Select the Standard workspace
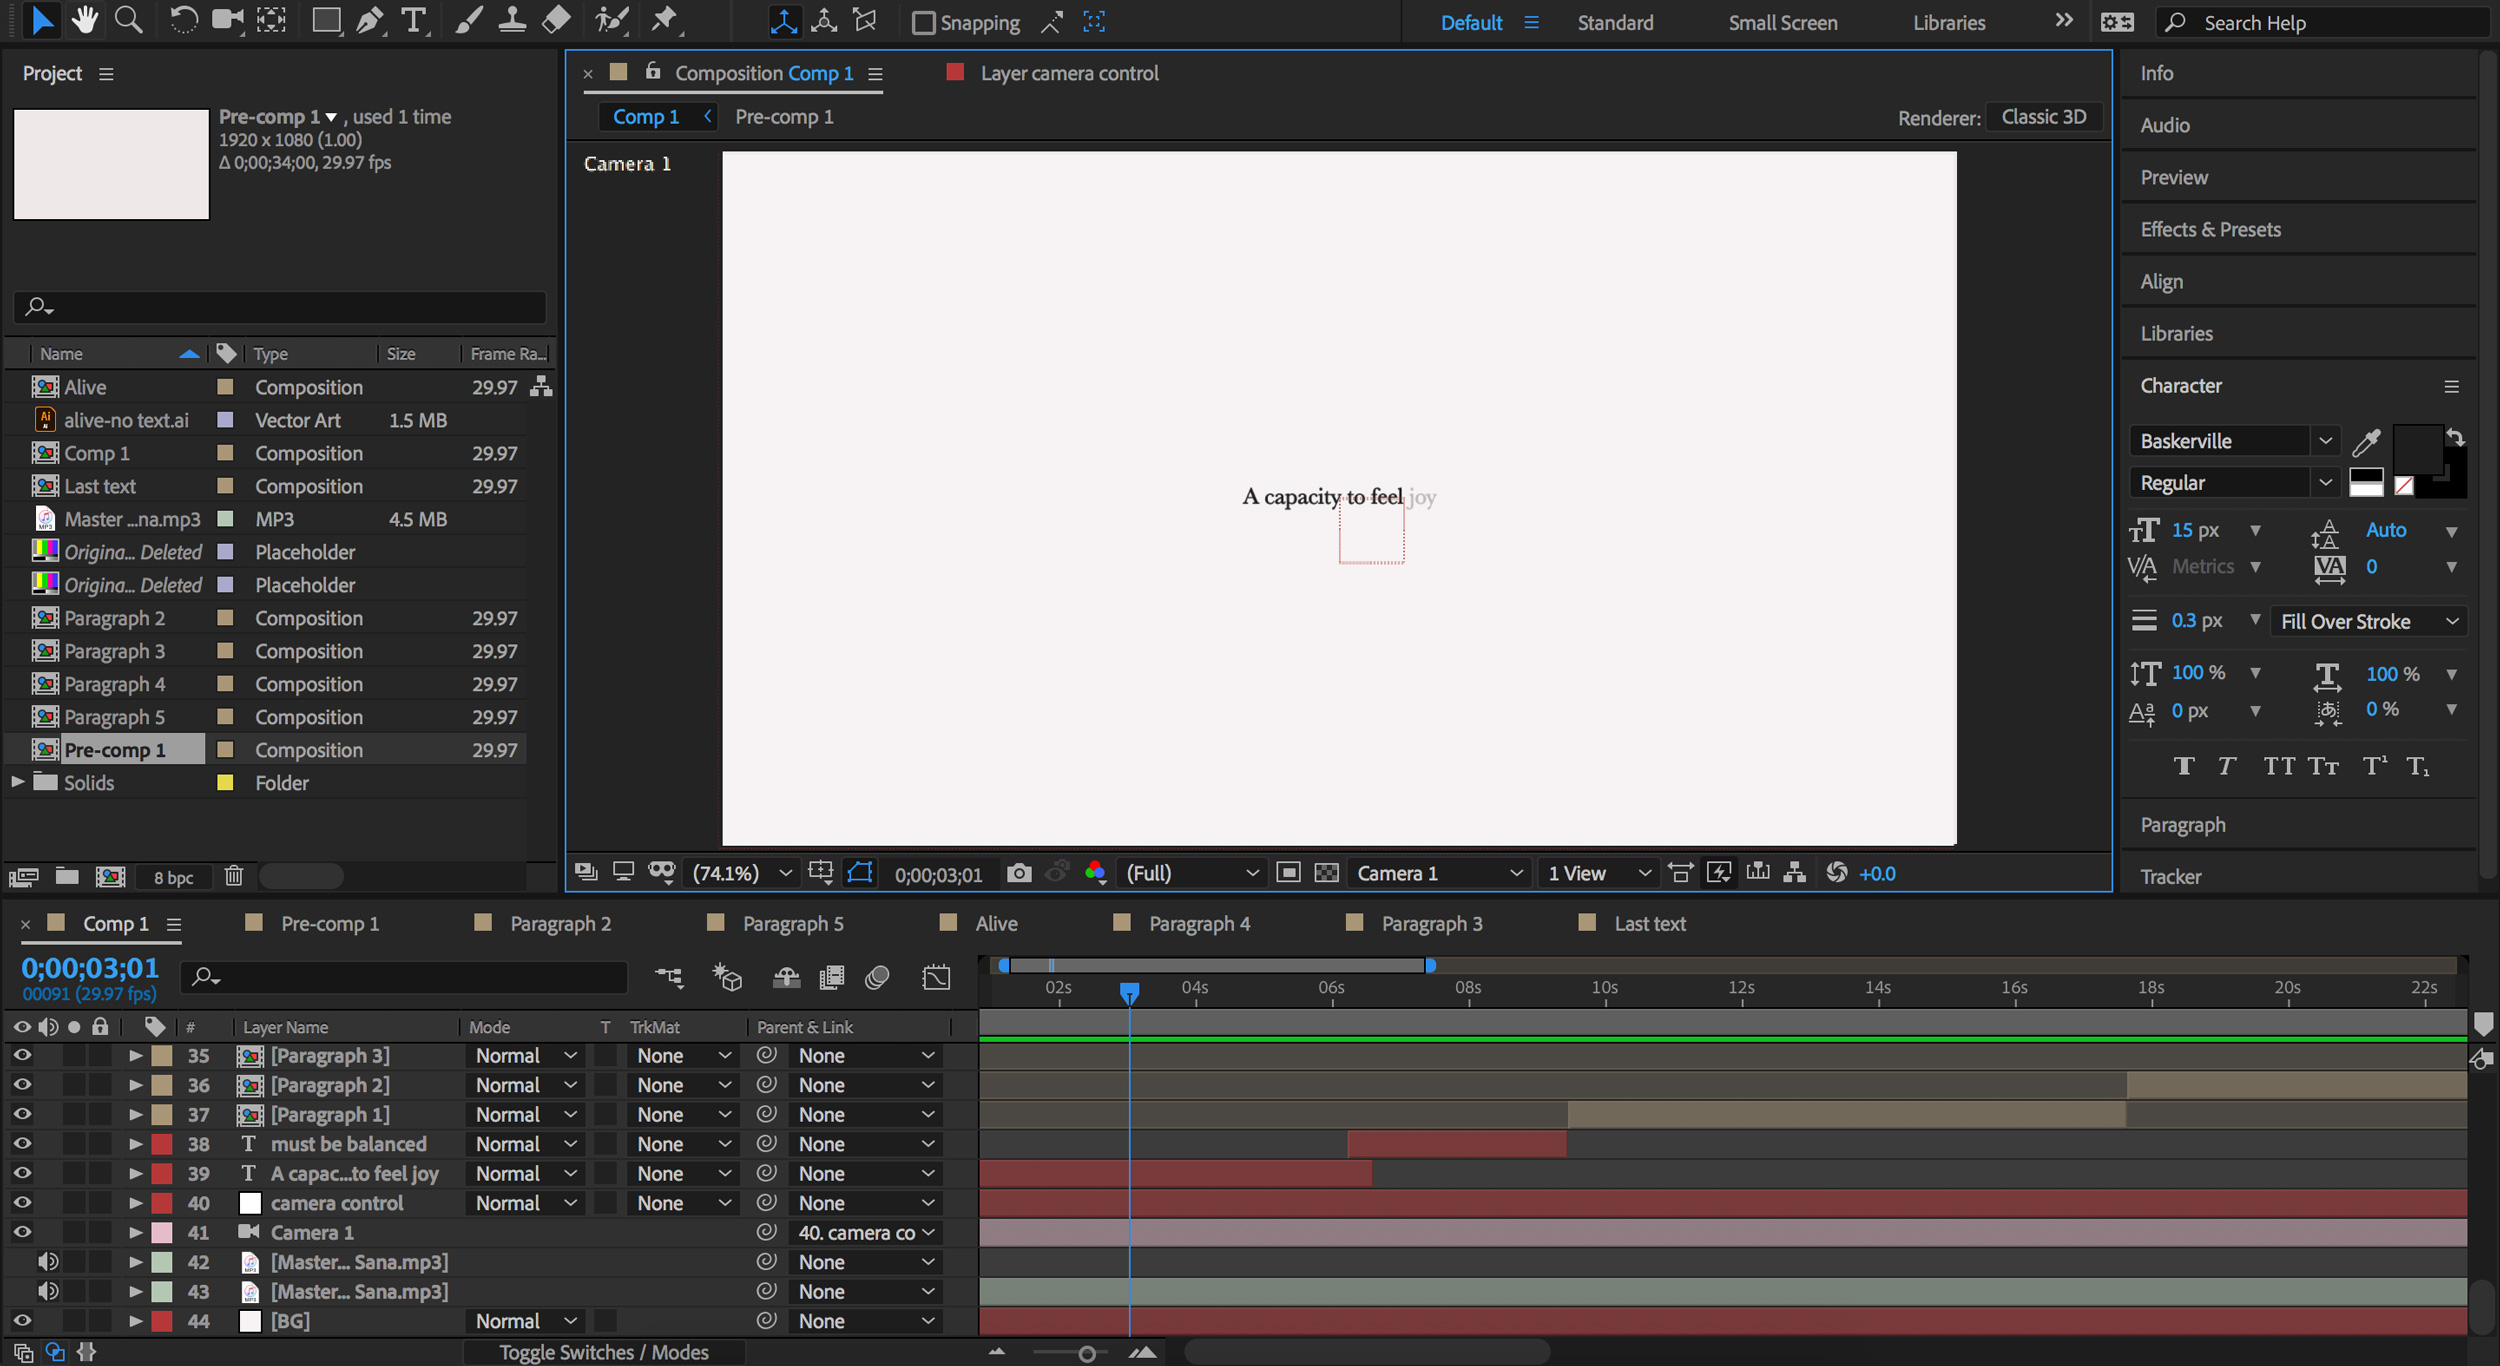The width and height of the screenshot is (2500, 1366). click(x=1615, y=22)
